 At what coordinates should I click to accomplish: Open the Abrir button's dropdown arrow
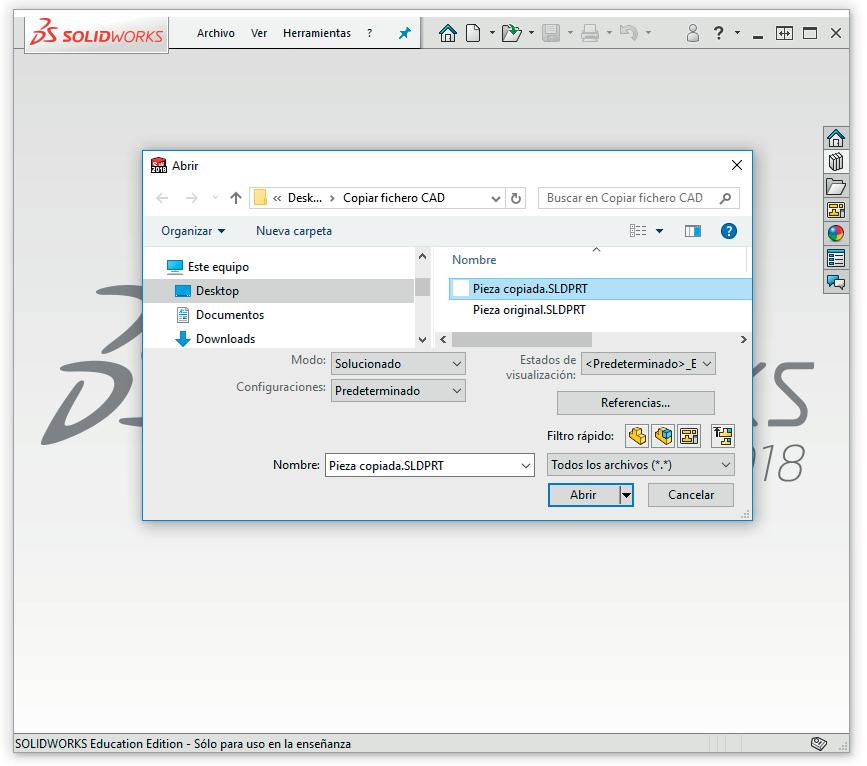tap(626, 495)
